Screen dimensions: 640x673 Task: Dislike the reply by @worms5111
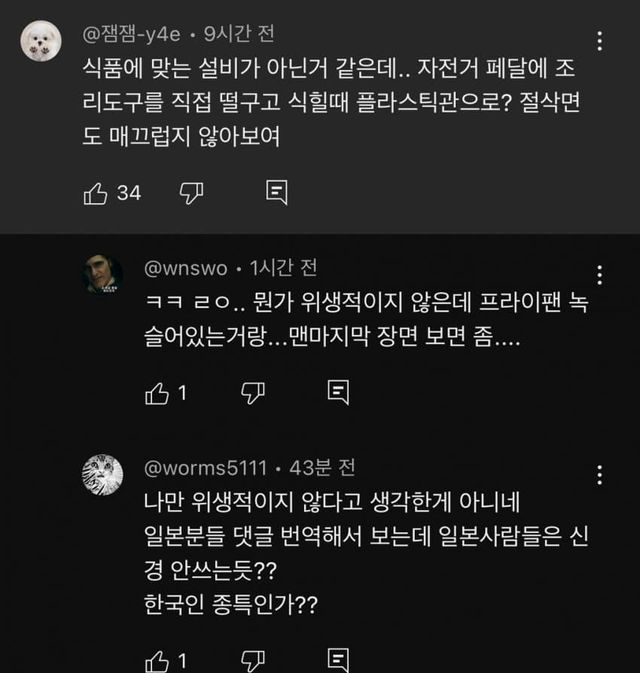[x=252, y=660]
